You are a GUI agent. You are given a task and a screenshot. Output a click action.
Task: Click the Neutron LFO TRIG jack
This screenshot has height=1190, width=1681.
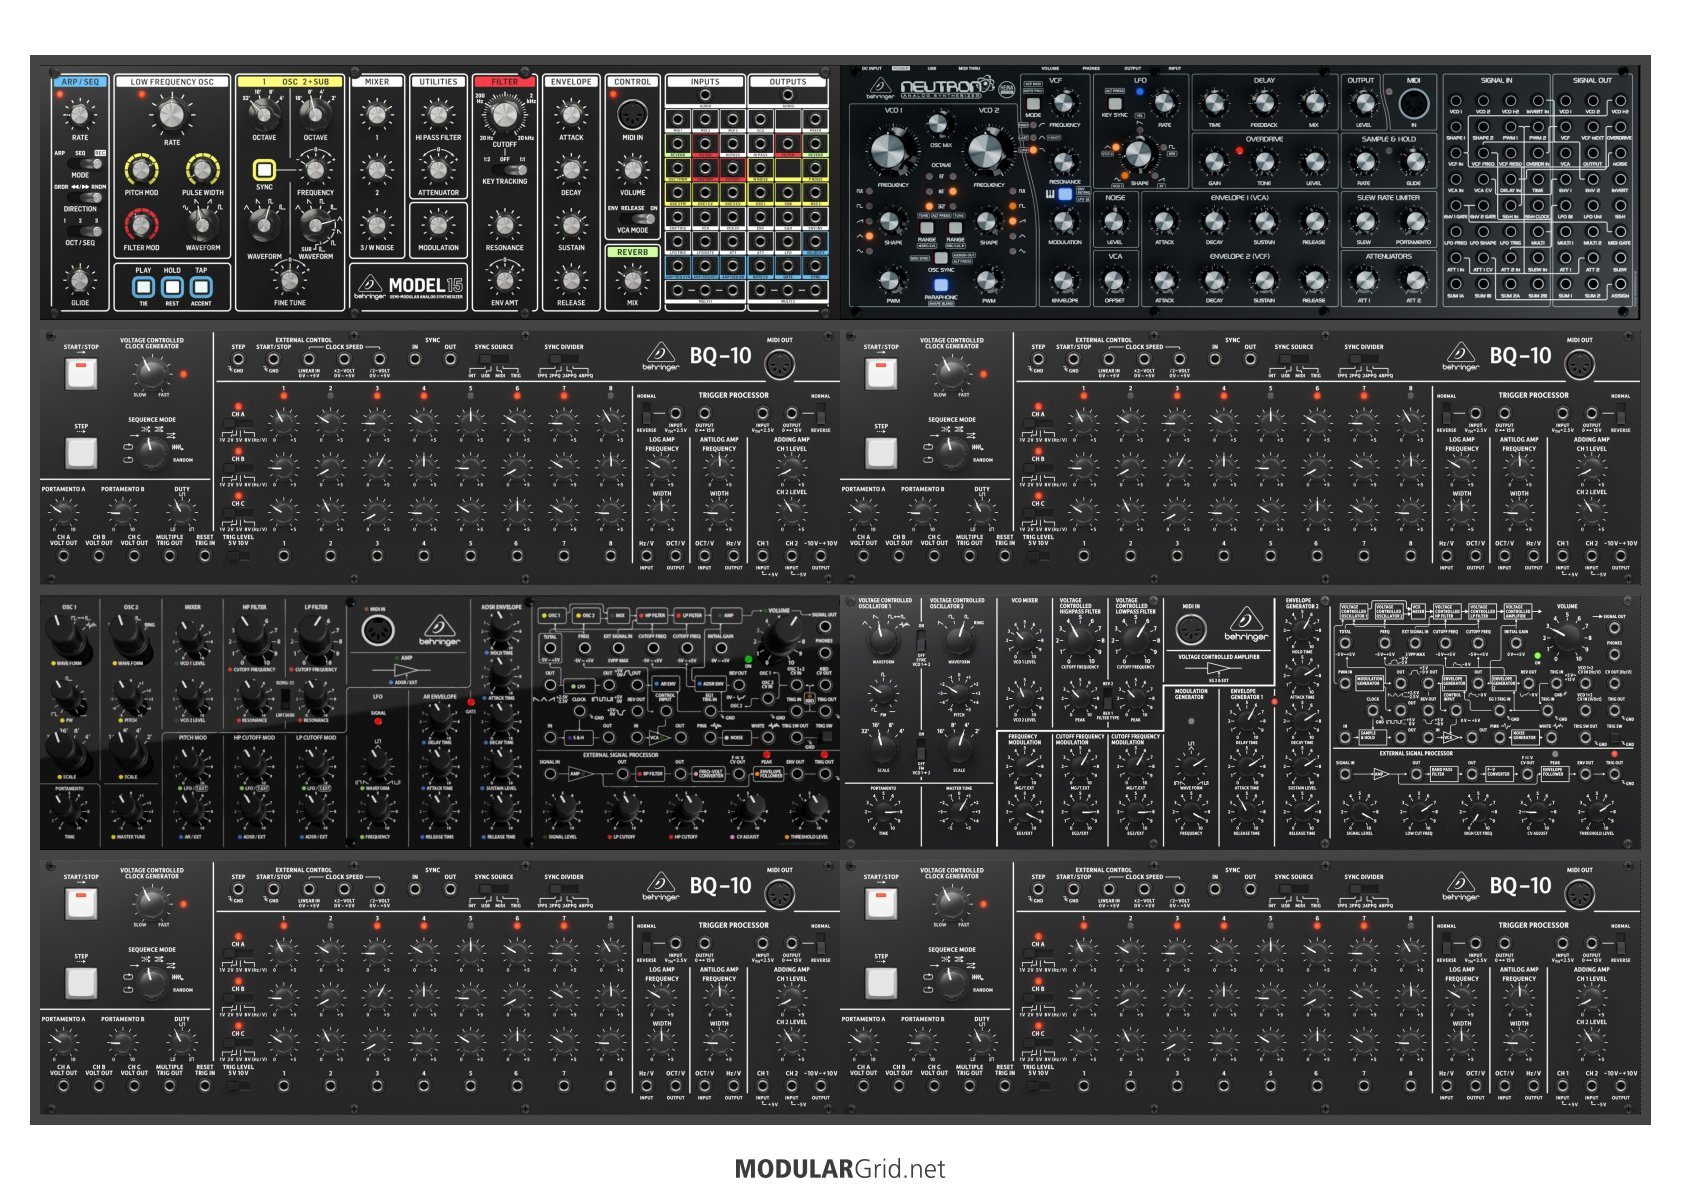pos(1510,233)
